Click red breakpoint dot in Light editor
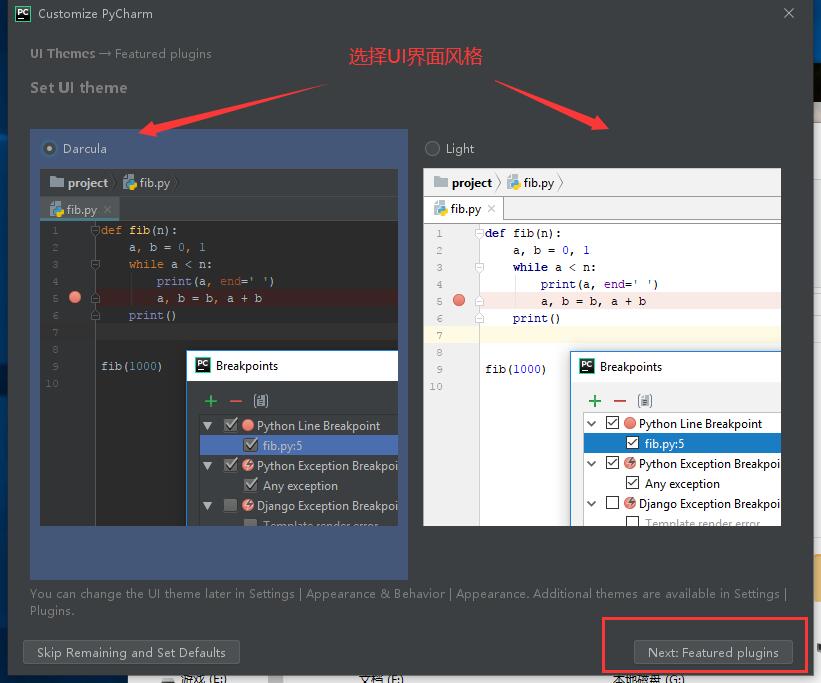Viewport: 821px width, 683px height. [x=459, y=300]
